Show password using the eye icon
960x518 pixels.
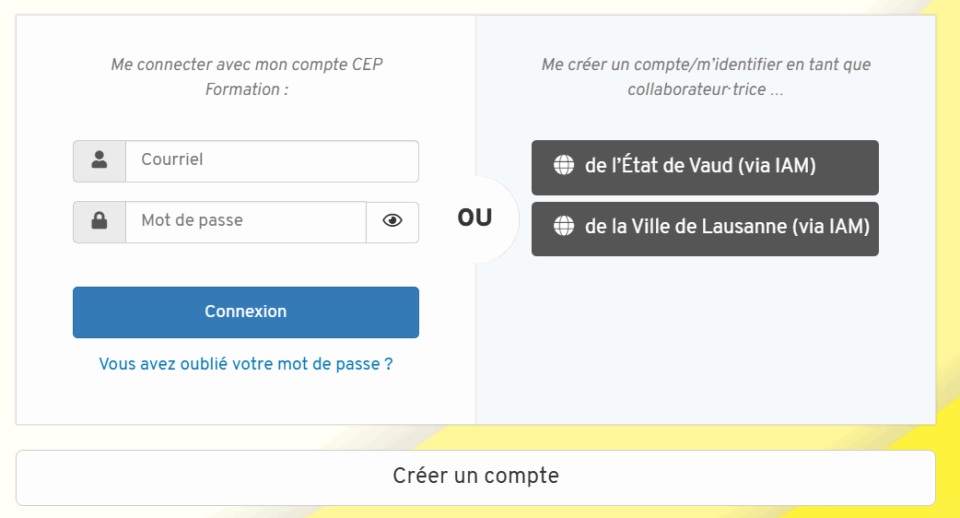click(x=392, y=222)
